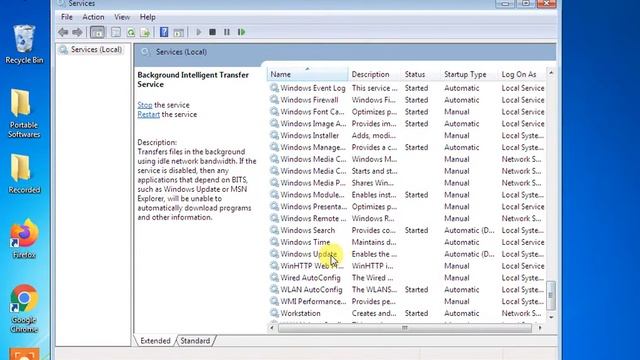The image size is (640, 360).
Task: Sort by the Description column header
Action: [375, 74]
